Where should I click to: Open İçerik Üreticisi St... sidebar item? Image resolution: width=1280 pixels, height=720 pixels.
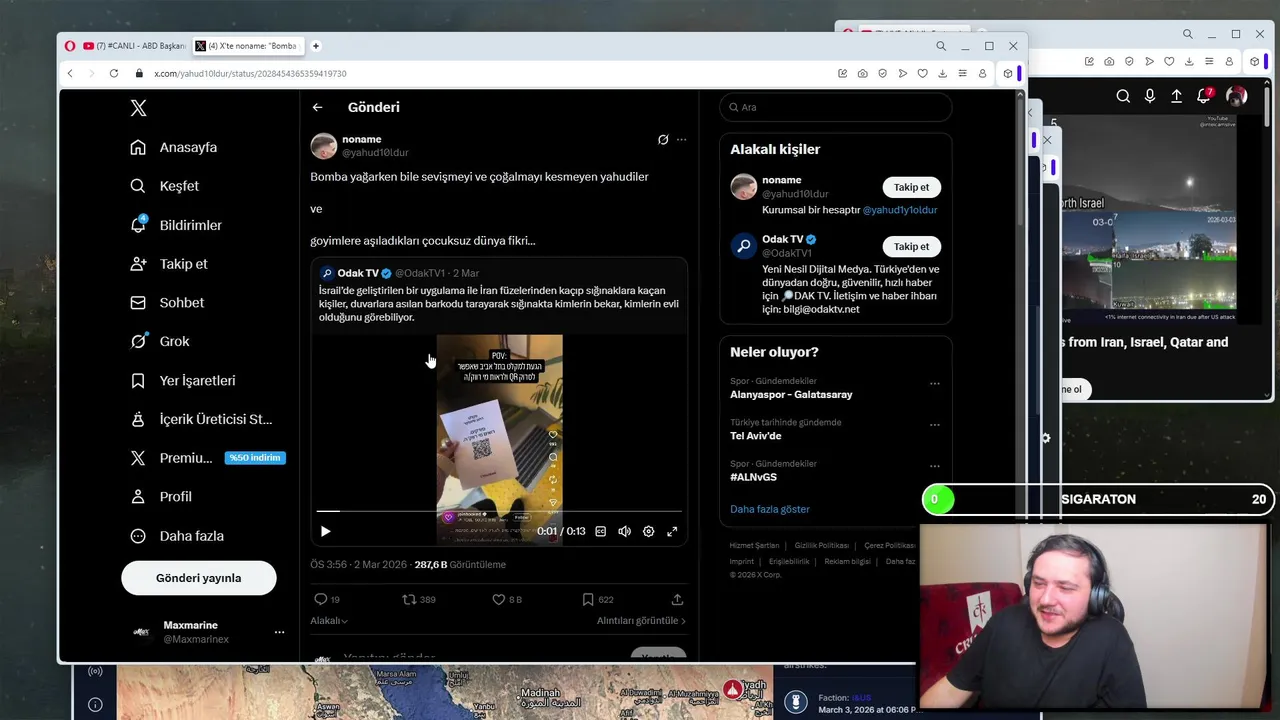click(201, 419)
